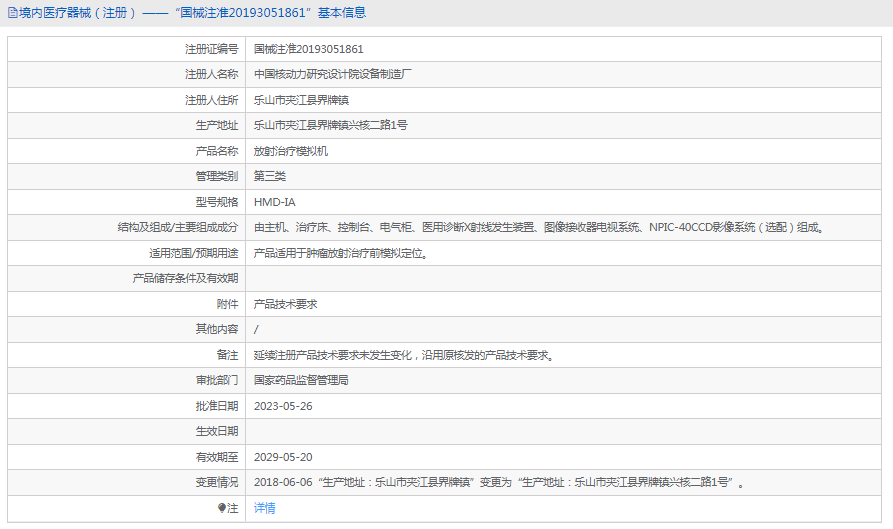Click the model specification HMD-IA
893x529 pixels.
274,202
